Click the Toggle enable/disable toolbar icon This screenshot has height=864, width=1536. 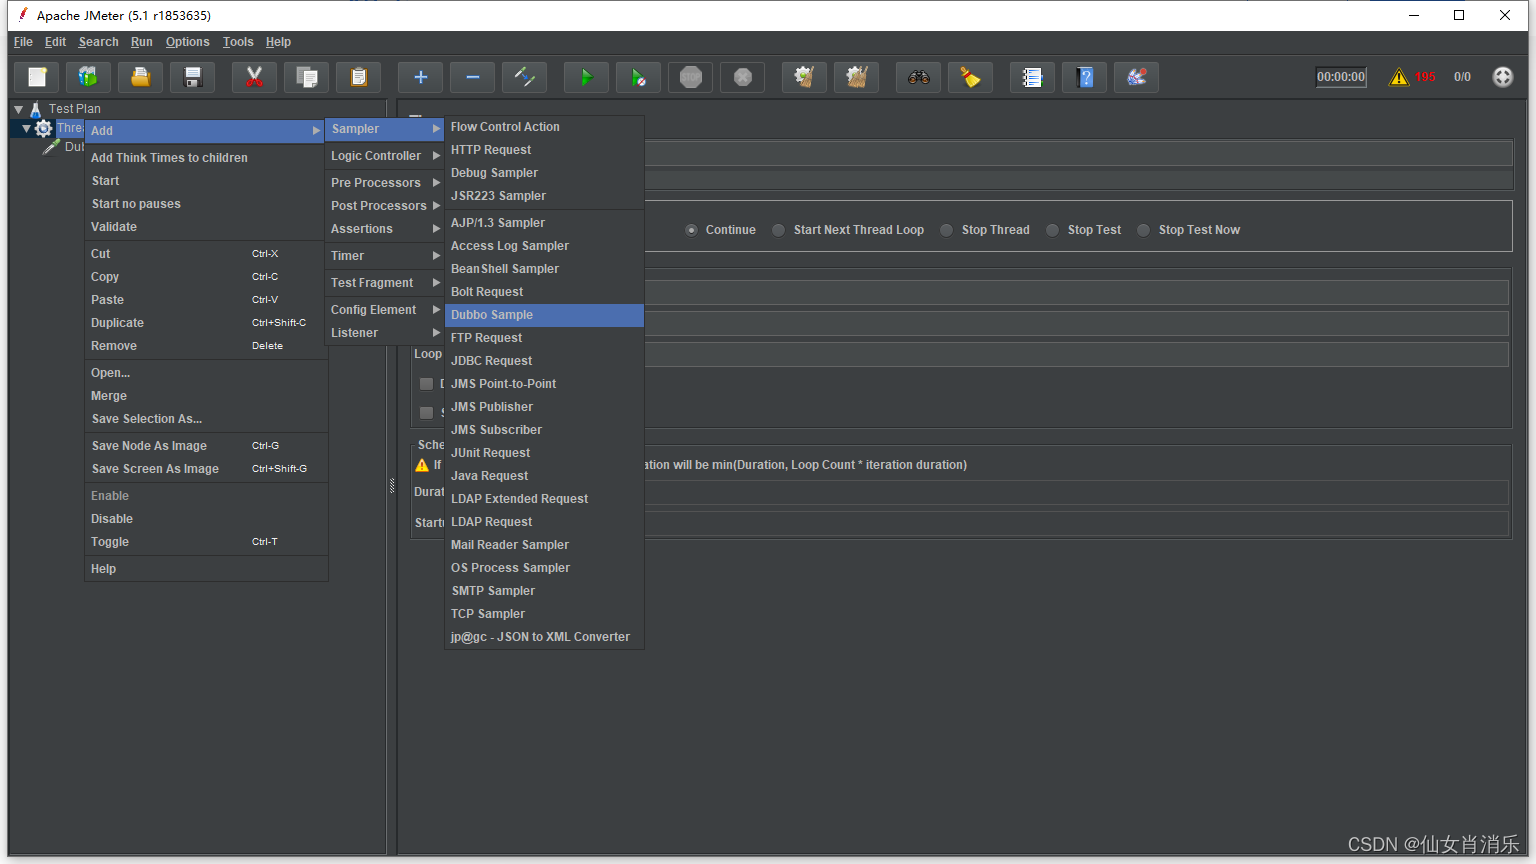[525, 77]
